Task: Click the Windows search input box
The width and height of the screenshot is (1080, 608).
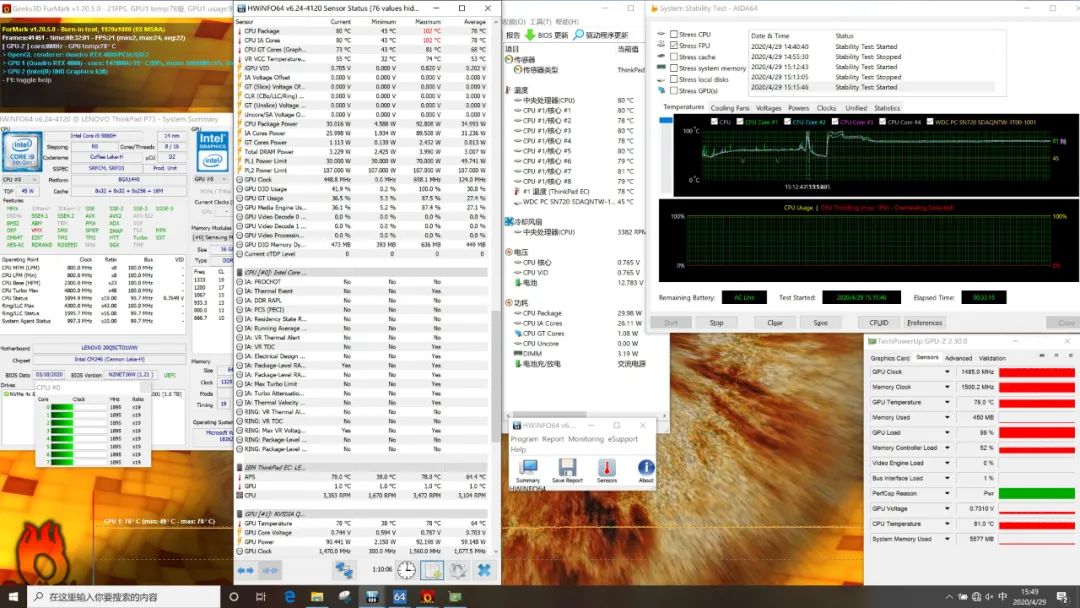Action: point(125,596)
